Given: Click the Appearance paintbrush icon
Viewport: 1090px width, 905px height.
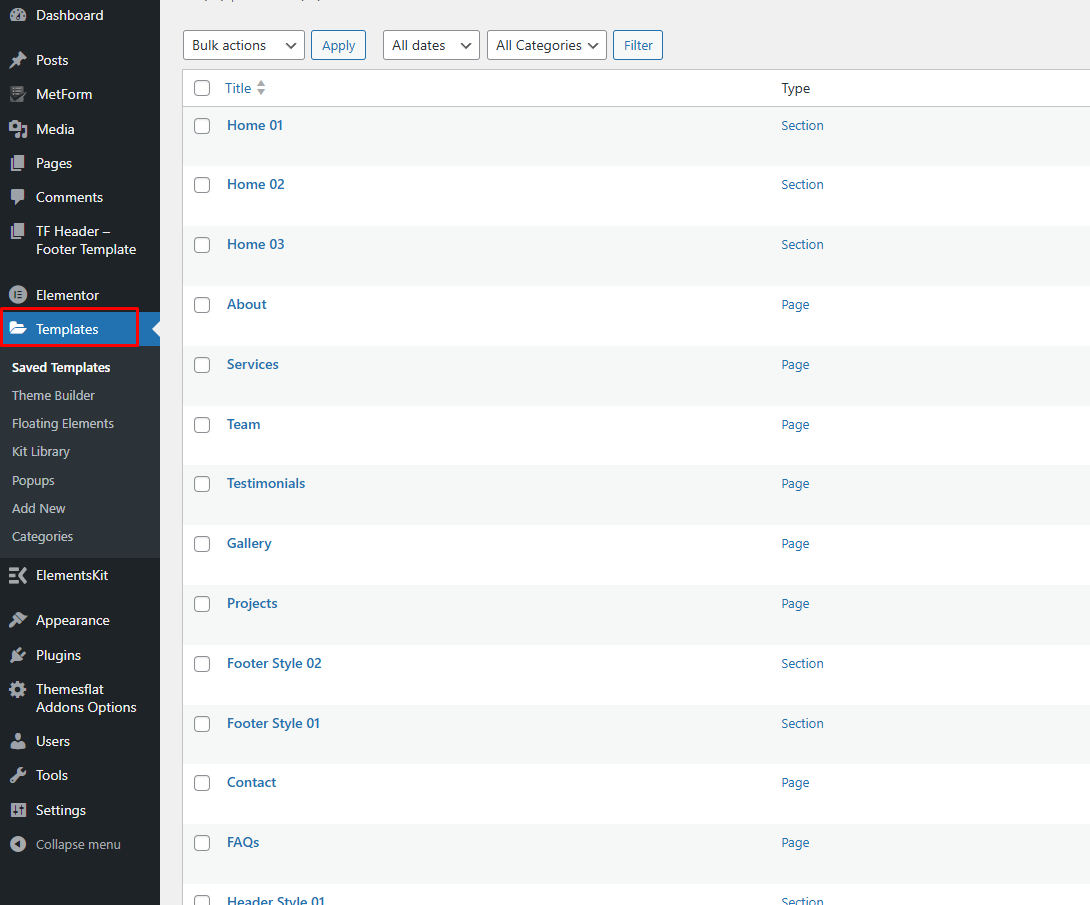Looking at the screenshot, I should click(x=18, y=620).
